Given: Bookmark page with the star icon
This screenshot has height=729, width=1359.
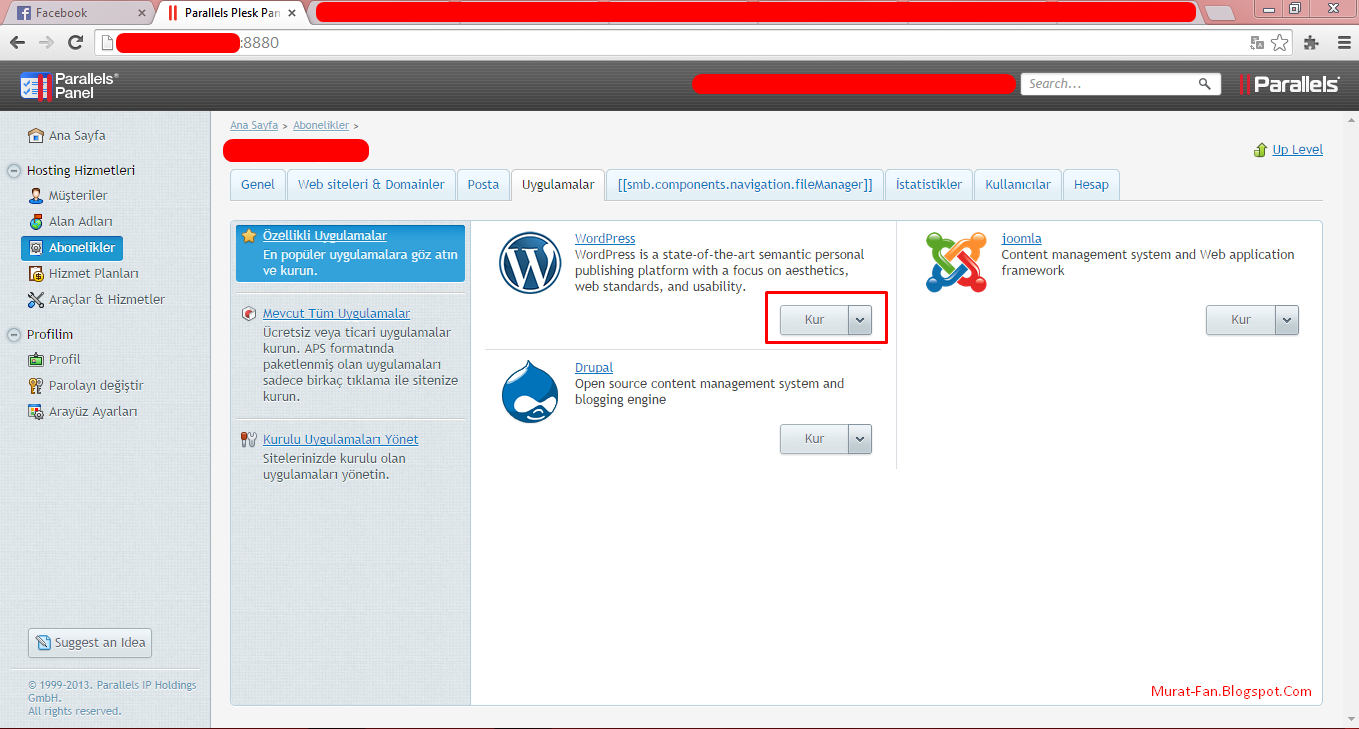Looking at the screenshot, I should pos(1279,42).
